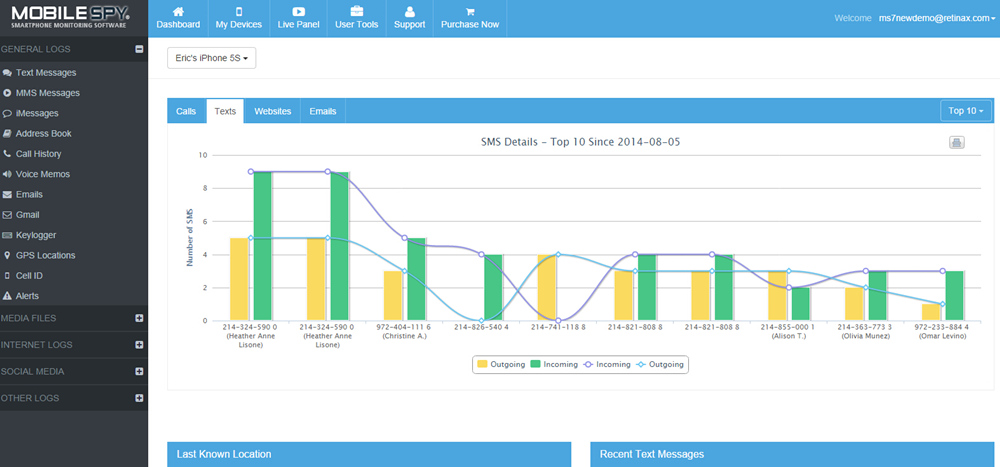Image resolution: width=1000 pixels, height=467 pixels.
Task: Click the chart title SMS Details
Action: pyautogui.click(x=580, y=142)
